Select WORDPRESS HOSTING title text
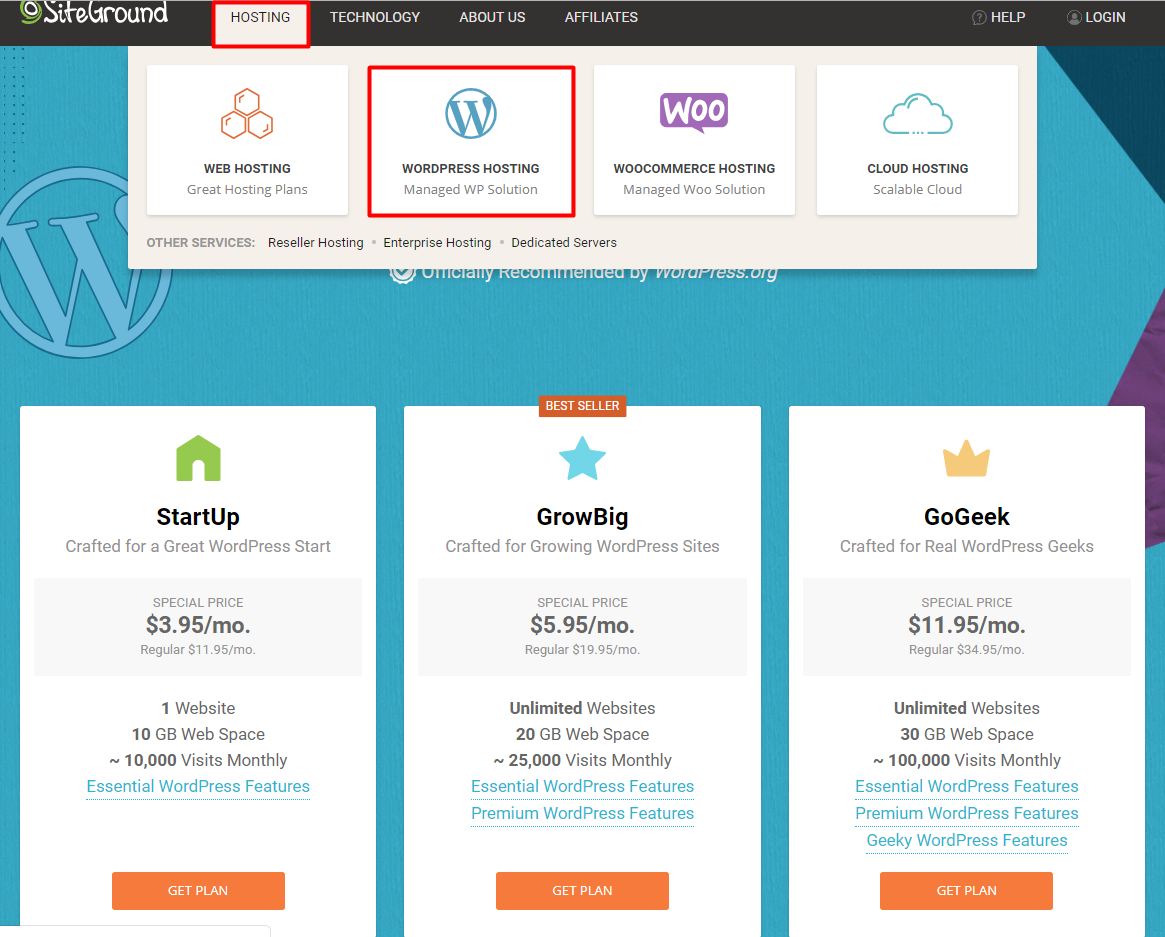The width and height of the screenshot is (1165, 937). [470, 169]
